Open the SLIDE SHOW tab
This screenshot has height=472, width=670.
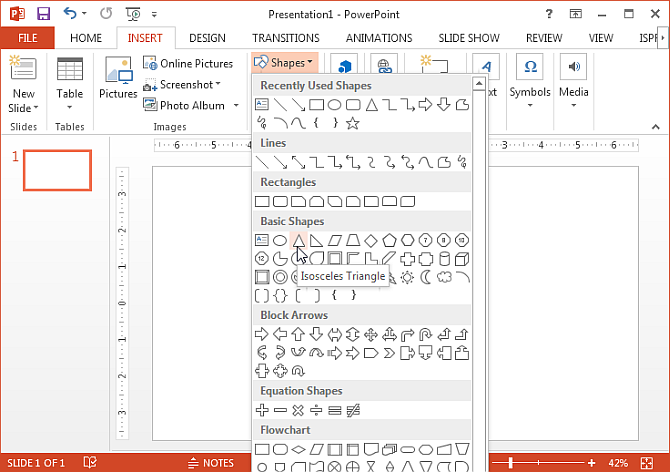coord(469,38)
